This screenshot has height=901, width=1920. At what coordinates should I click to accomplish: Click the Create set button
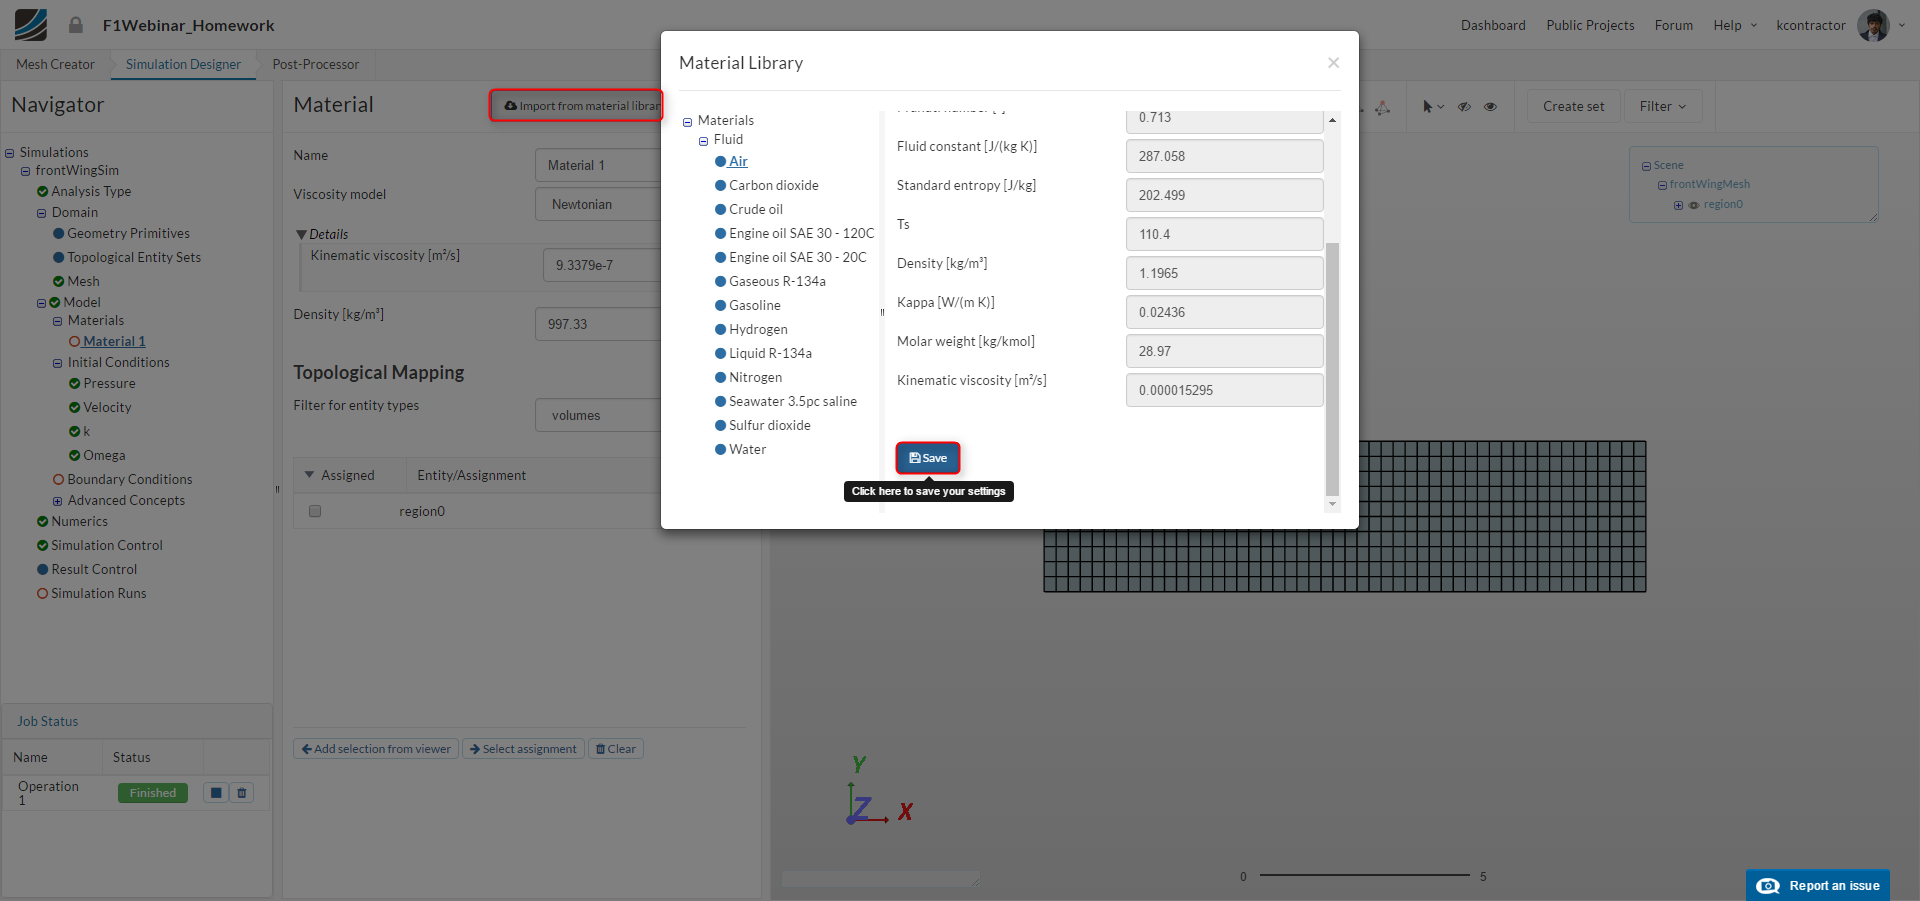[x=1573, y=107]
